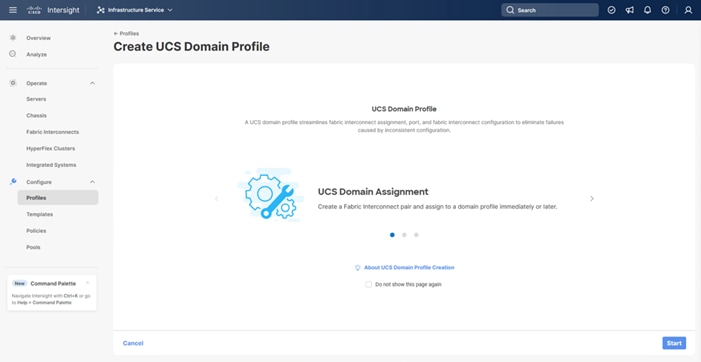
Task: Open Chassis under Operate
Action: point(36,115)
